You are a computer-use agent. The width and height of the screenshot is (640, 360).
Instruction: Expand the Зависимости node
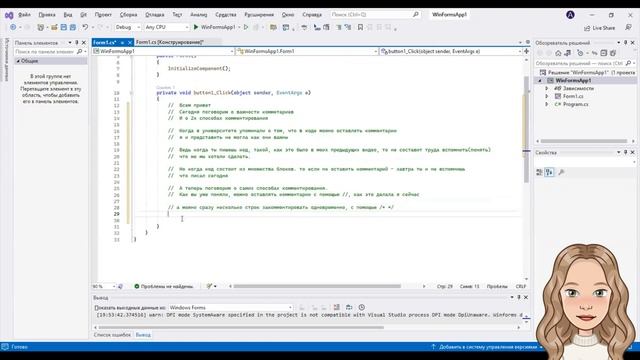tap(547, 88)
